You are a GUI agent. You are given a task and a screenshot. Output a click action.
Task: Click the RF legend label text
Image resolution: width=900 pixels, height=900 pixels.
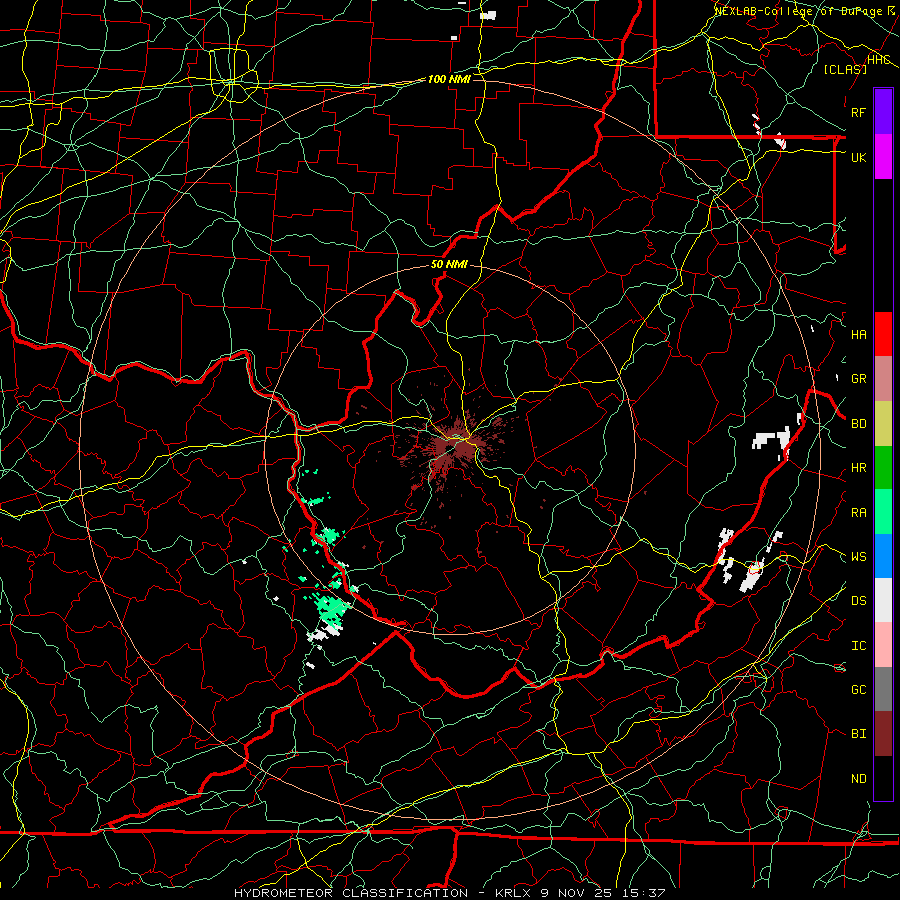pos(859,112)
